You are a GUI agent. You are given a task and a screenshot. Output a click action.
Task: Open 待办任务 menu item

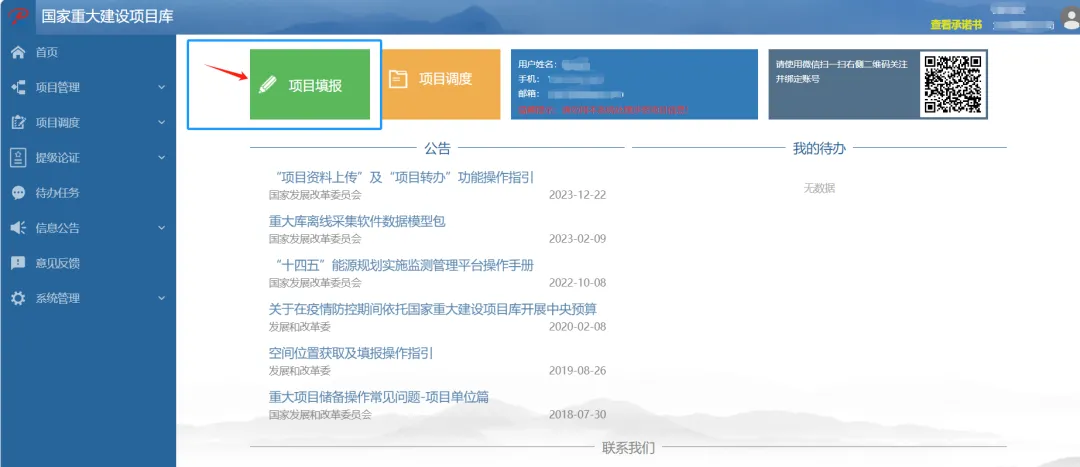click(57, 193)
